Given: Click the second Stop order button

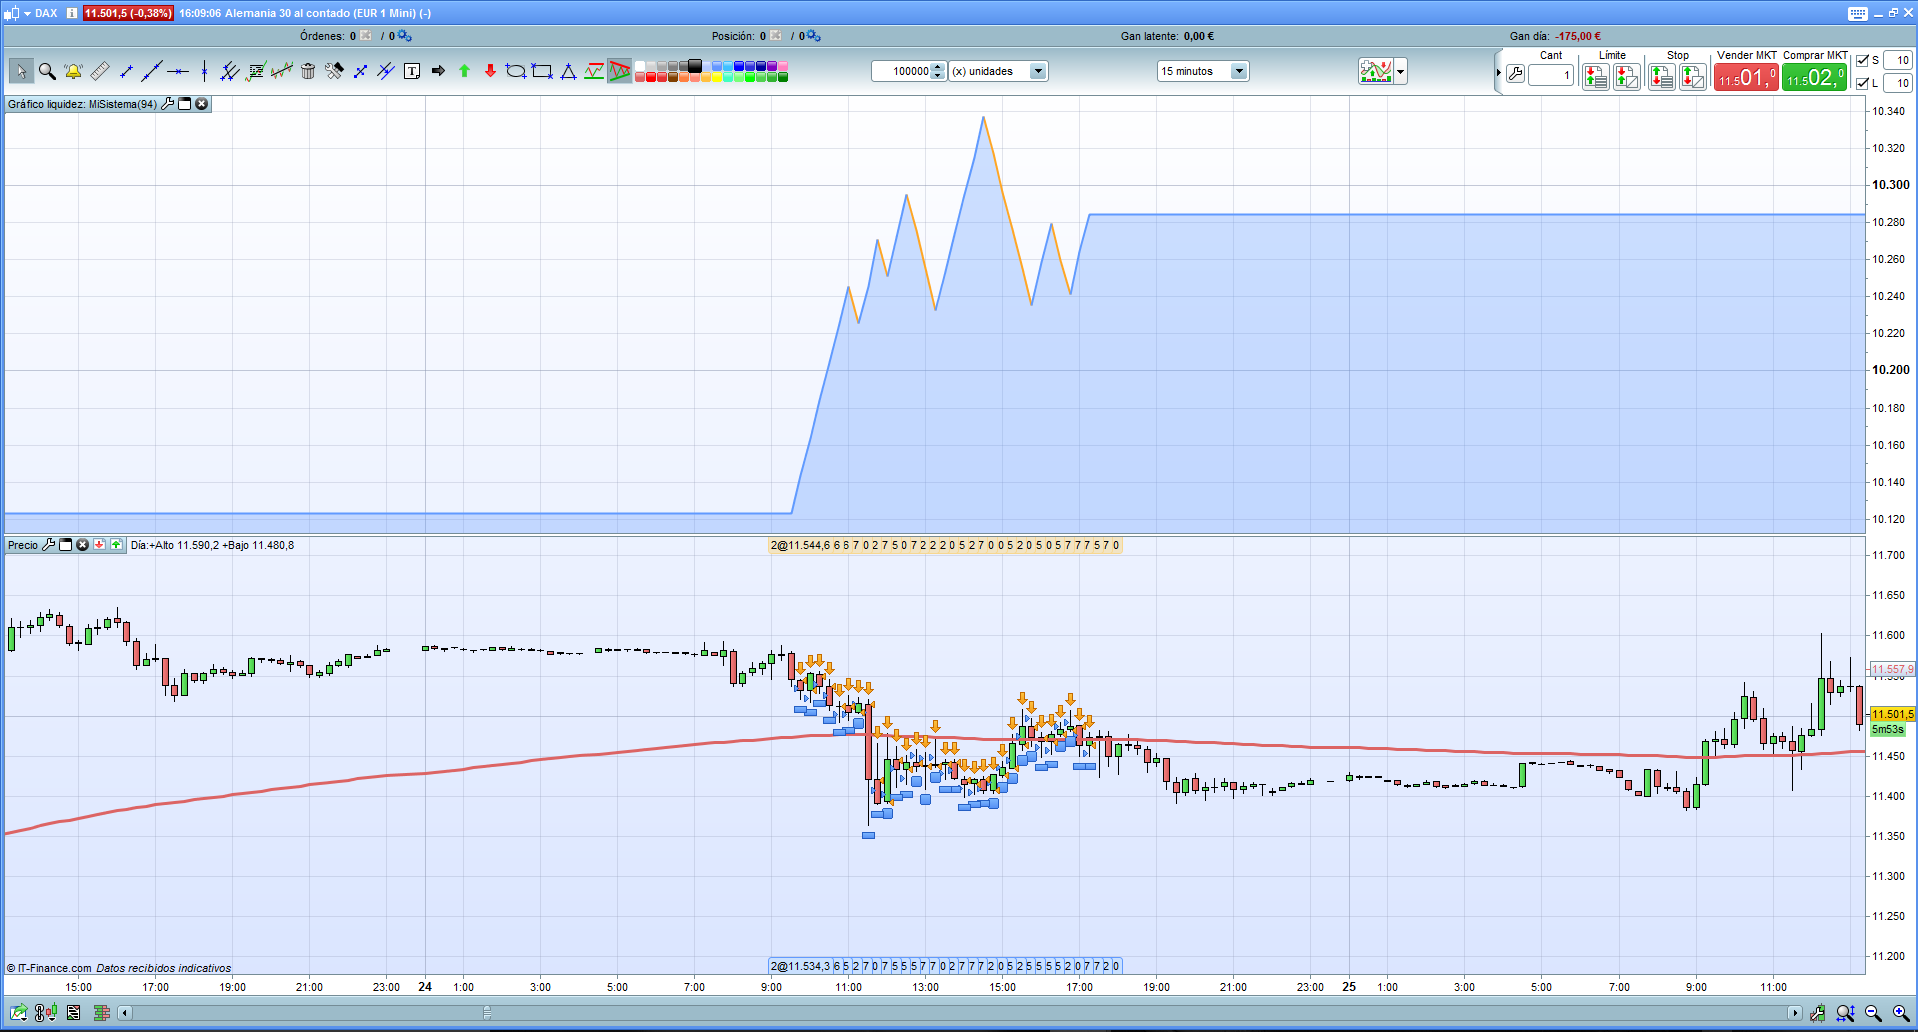Looking at the screenshot, I should (x=1693, y=77).
